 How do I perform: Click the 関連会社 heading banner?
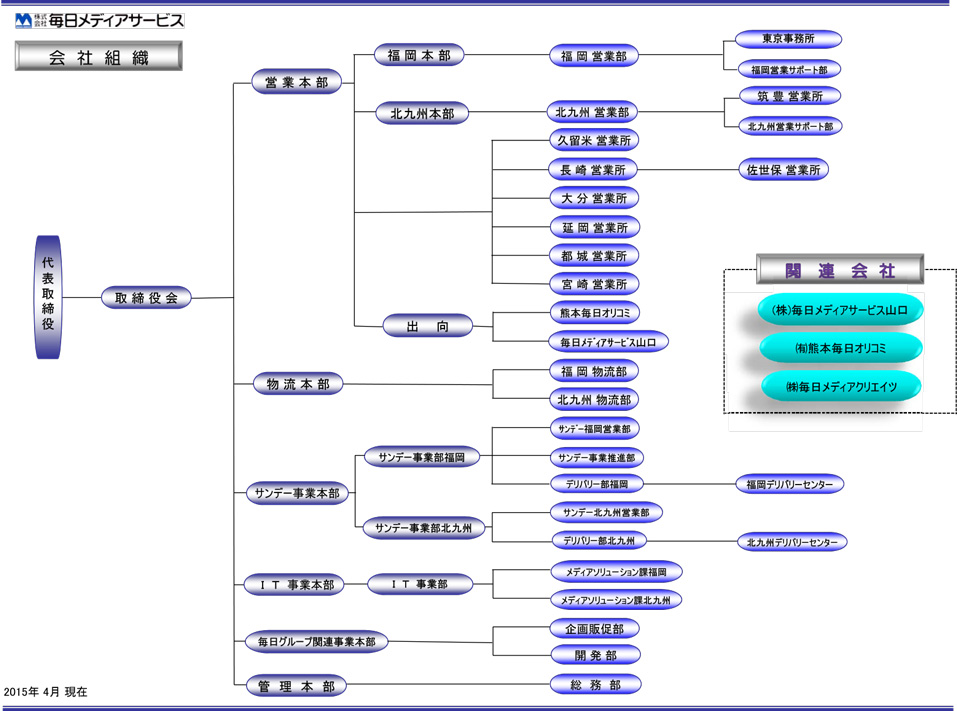(x=840, y=270)
